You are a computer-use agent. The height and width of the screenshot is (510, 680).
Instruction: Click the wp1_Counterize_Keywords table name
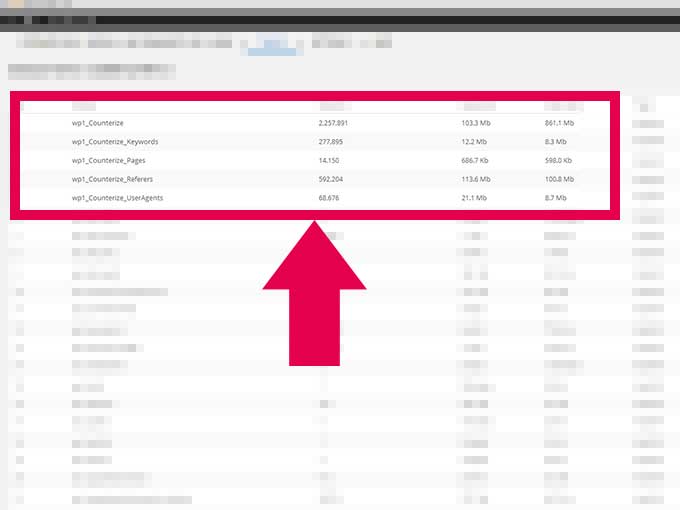click(114, 142)
